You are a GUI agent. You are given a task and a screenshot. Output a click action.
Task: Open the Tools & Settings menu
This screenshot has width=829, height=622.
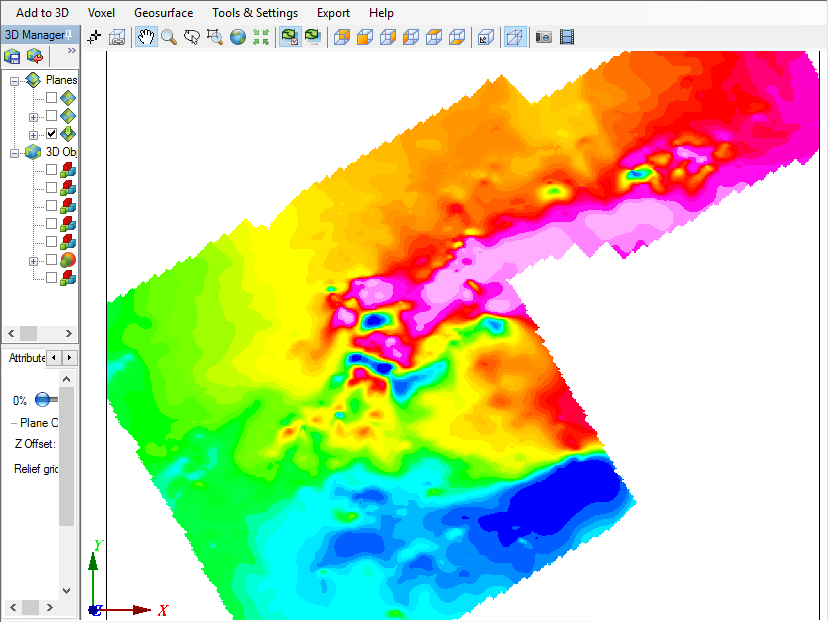pos(254,13)
